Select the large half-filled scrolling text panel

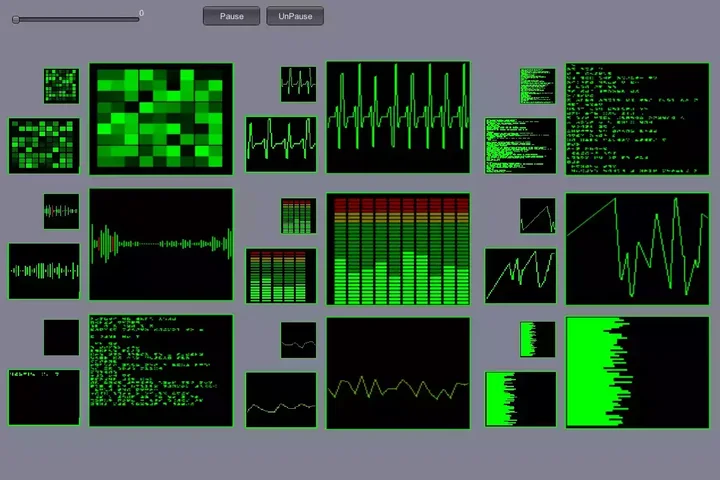click(161, 371)
